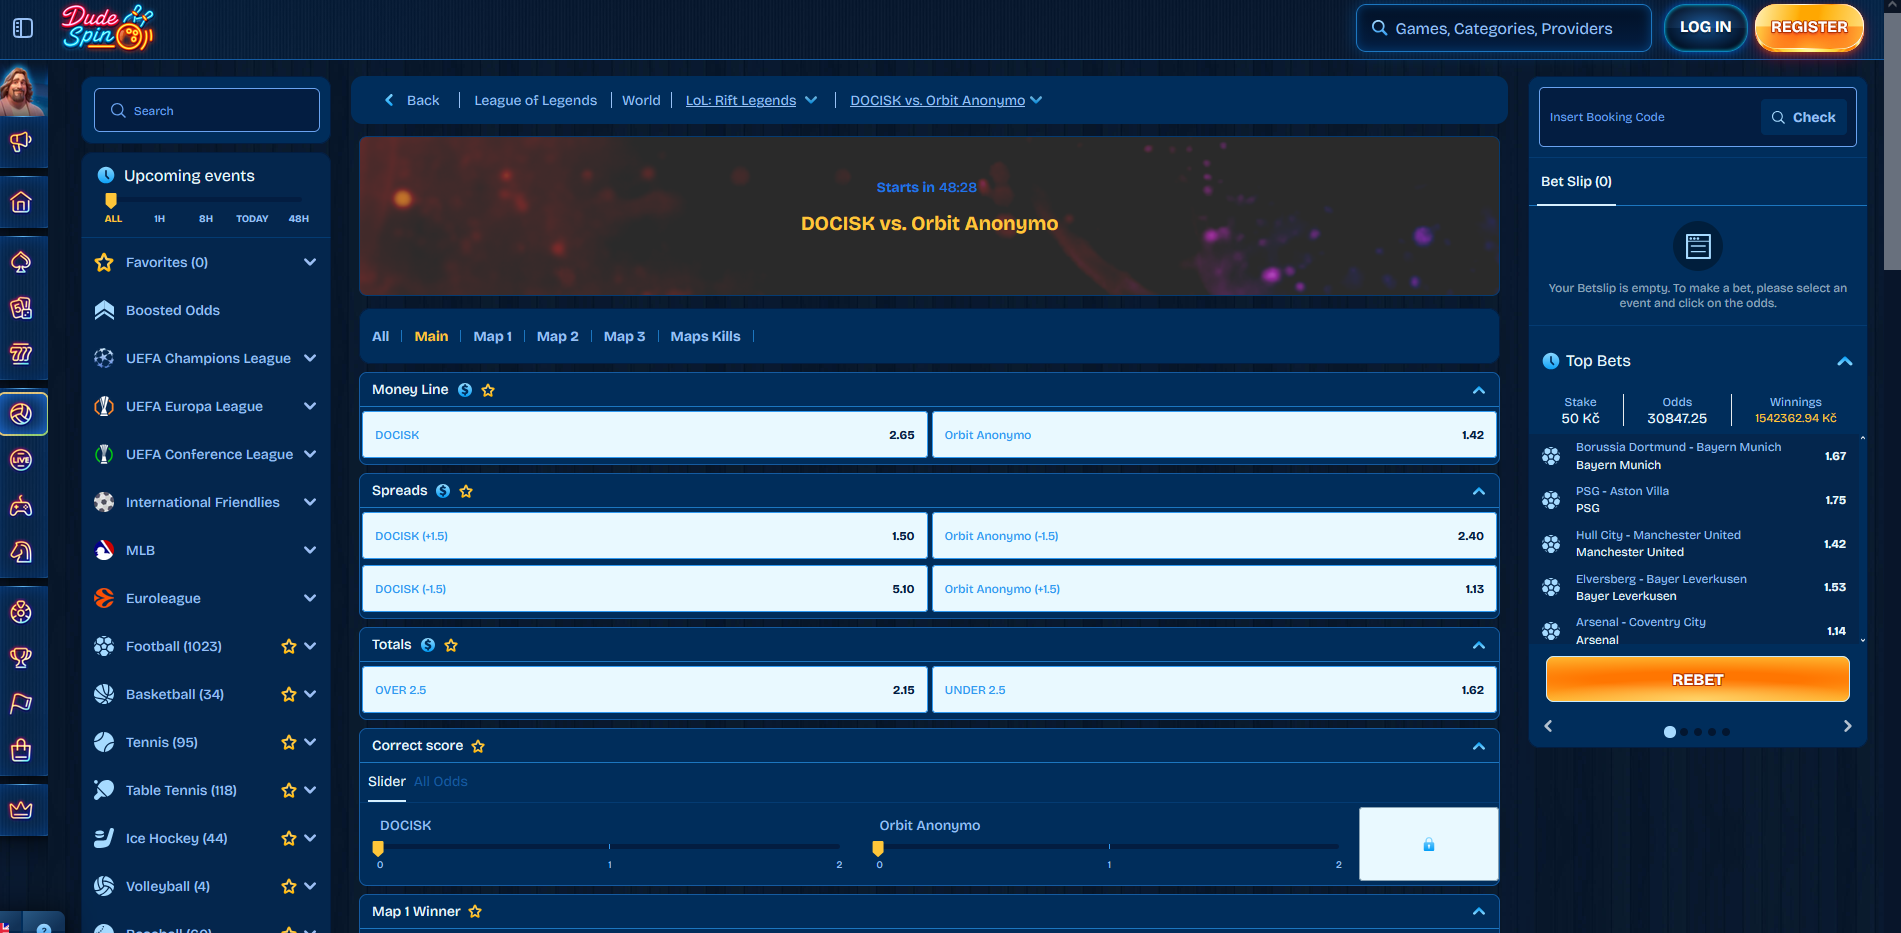This screenshot has height=933, width=1901.
Task: Favorite the Correct score market star
Action: pos(478,746)
